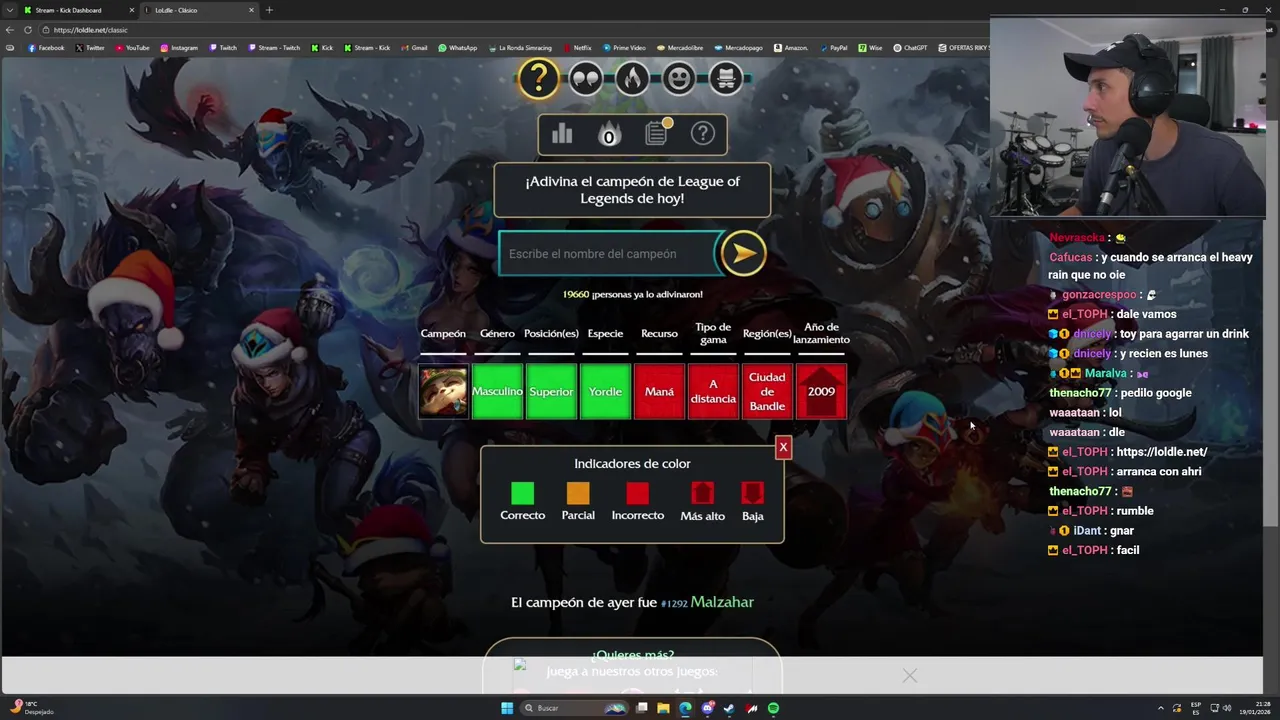Open the Instagram bookmark
Viewport: 1280px width, 720px height.
[x=179, y=48]
